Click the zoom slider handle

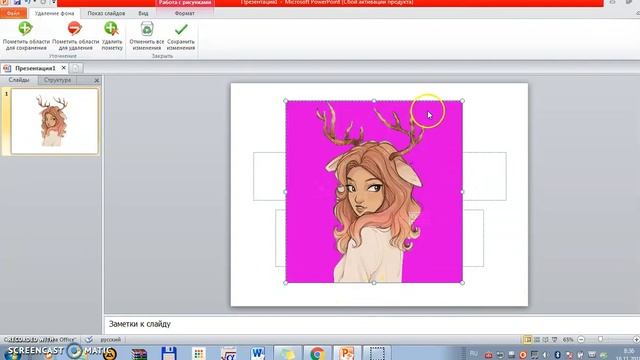600,339
